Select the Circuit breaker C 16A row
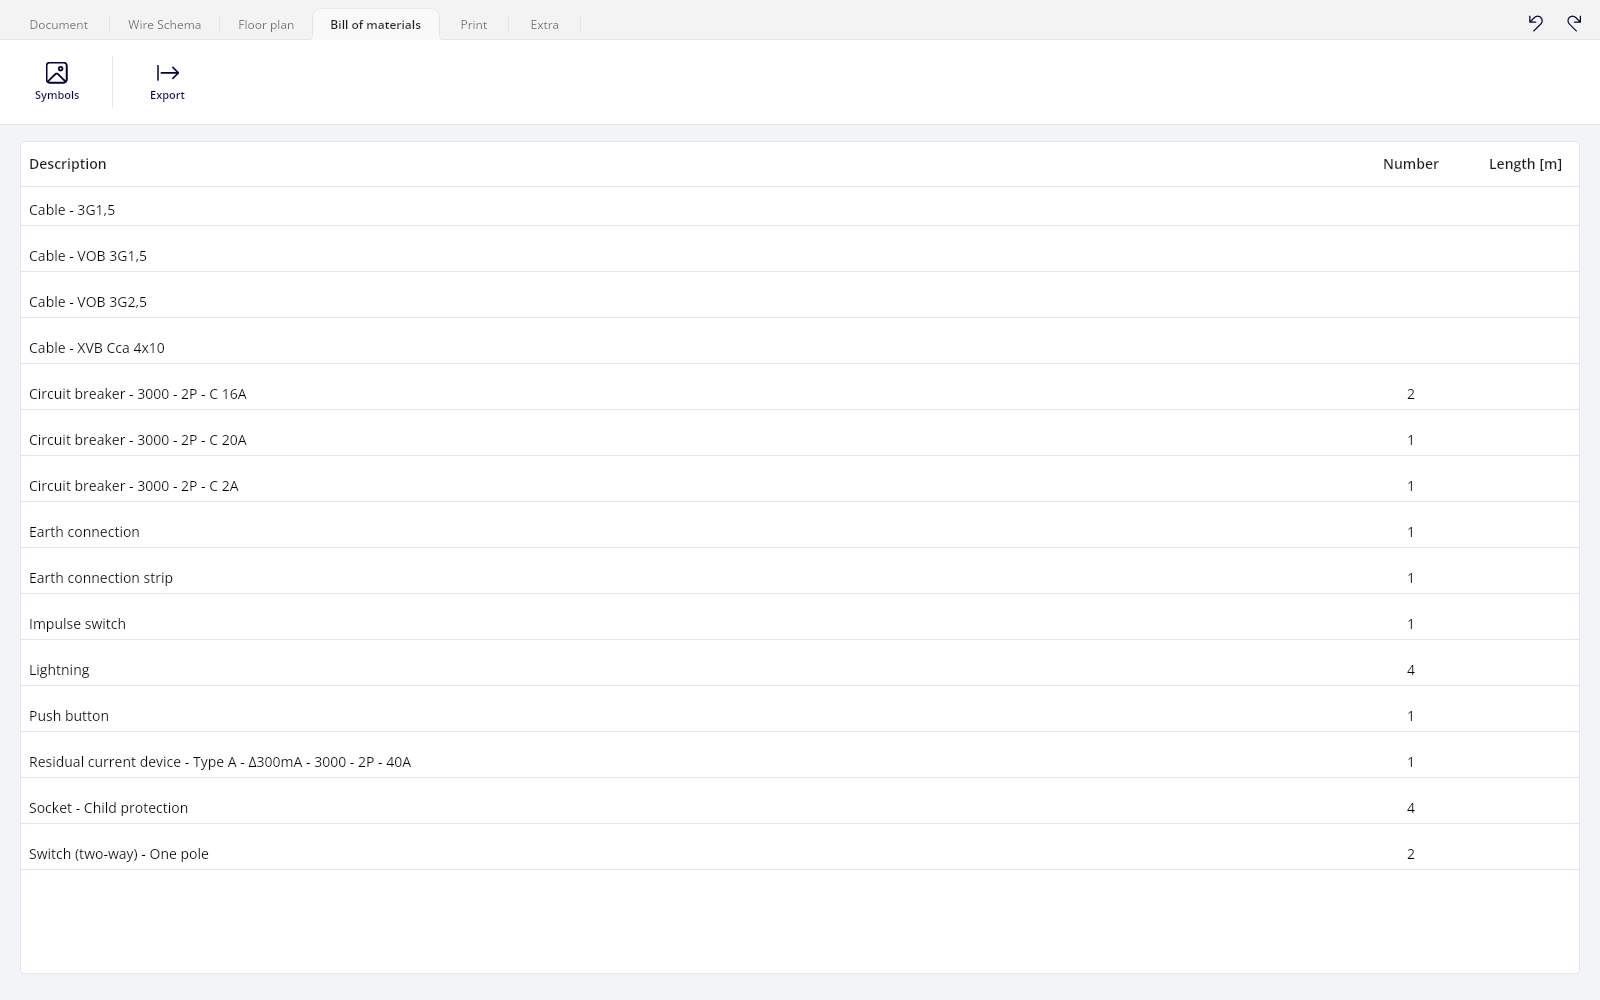The width and height of the screenshot is (1600, 1000). (x=800, y=387)
